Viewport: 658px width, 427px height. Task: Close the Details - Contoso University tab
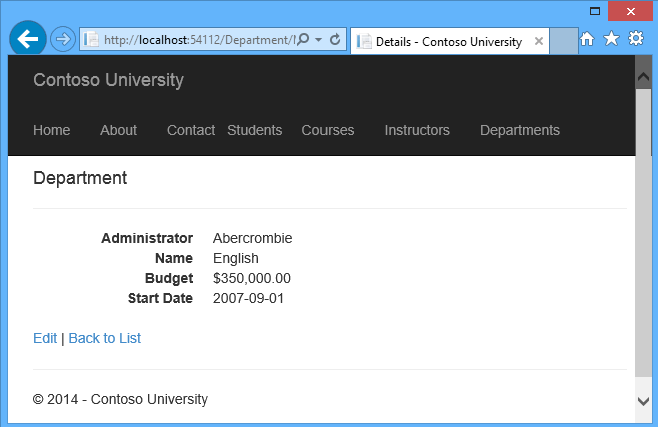tap(539, 42)
